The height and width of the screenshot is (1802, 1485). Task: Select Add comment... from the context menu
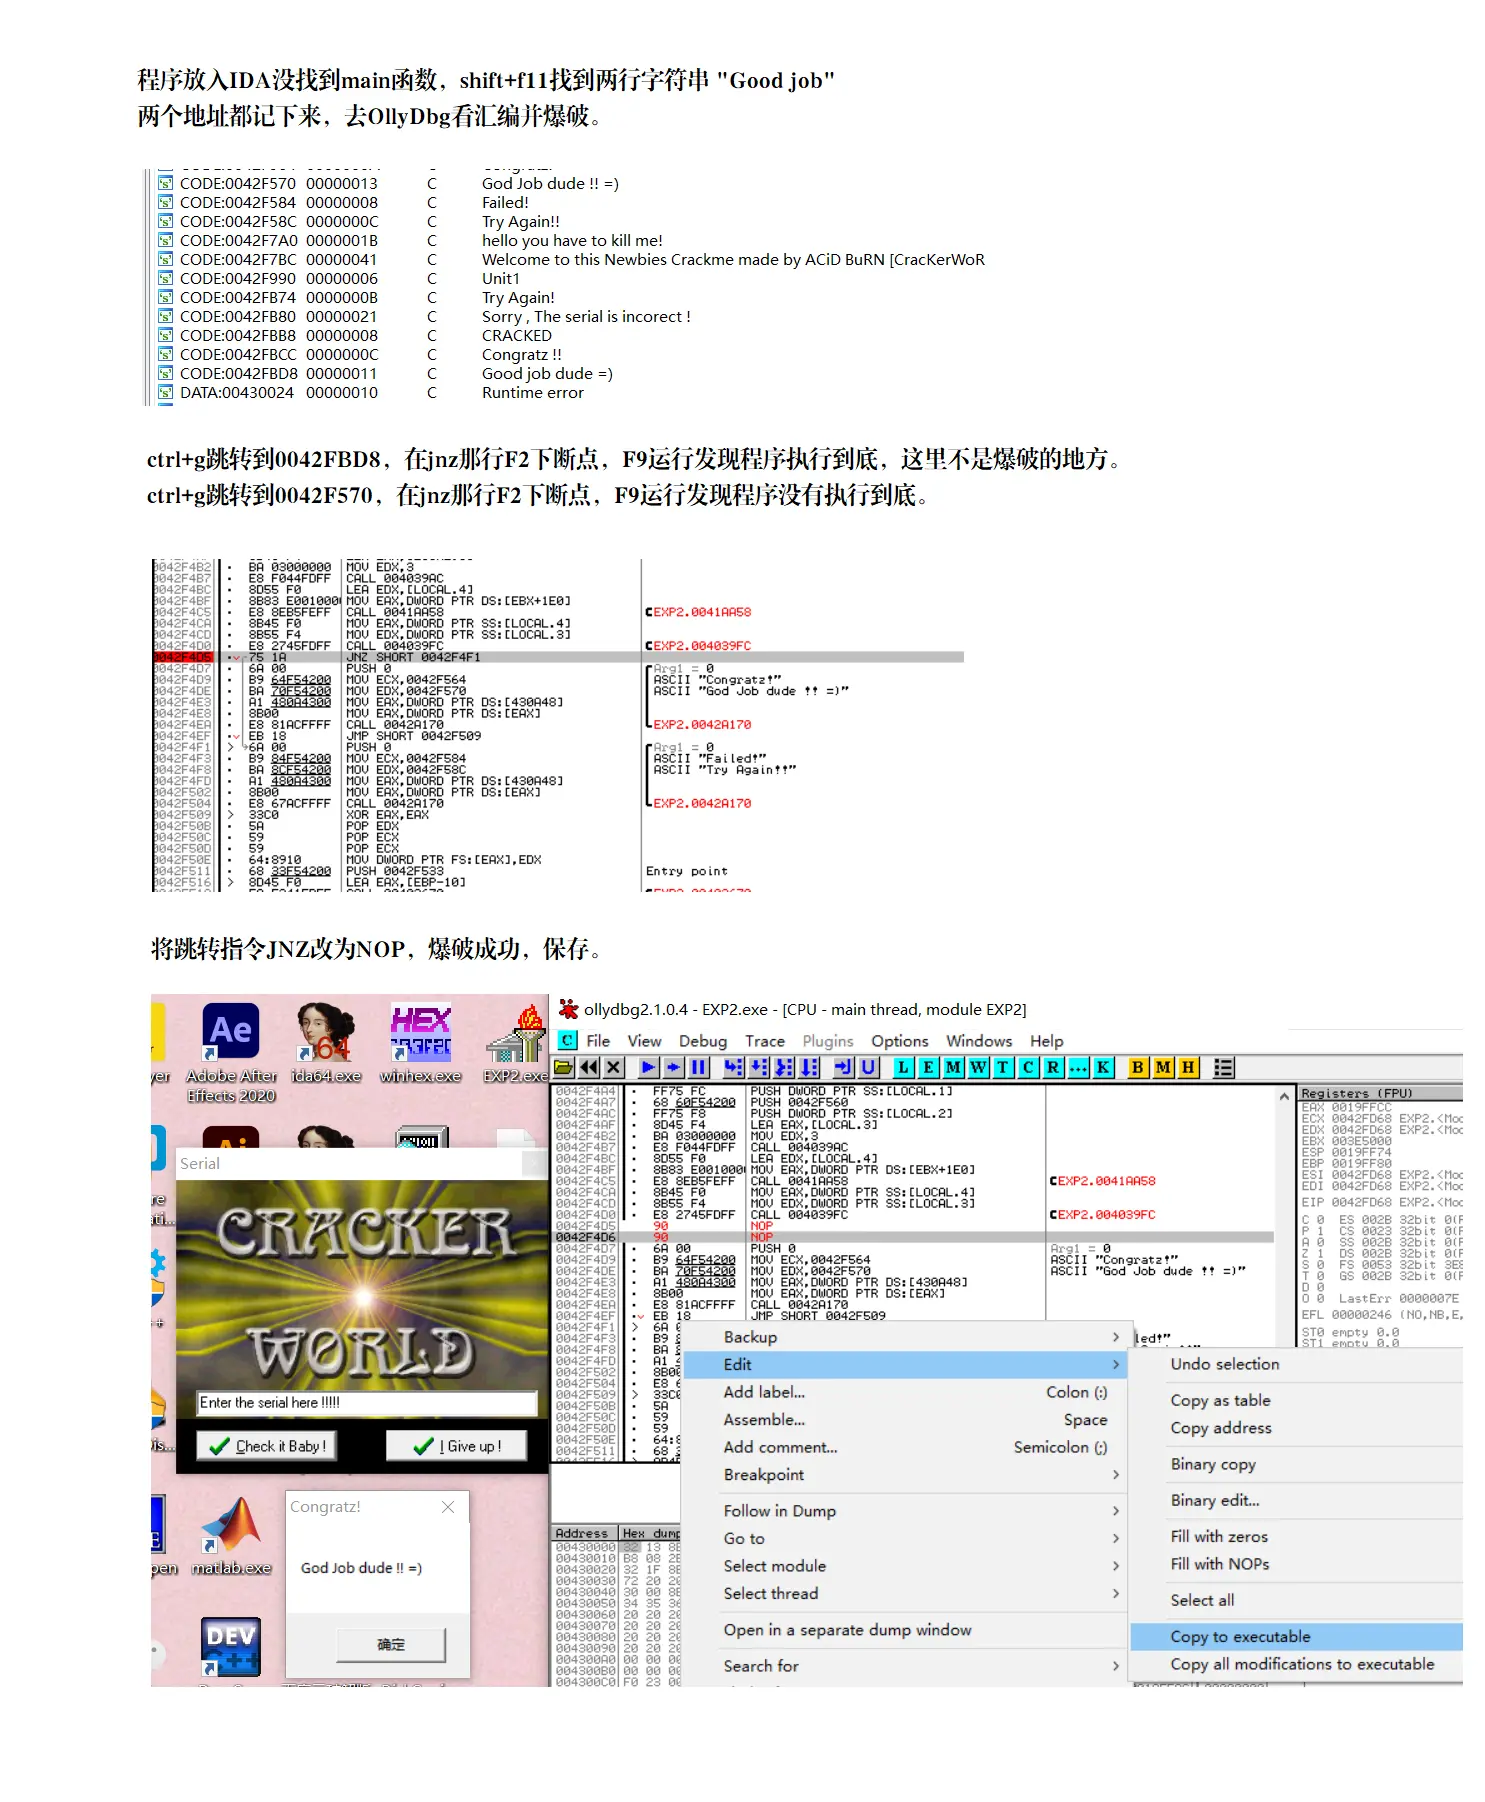[780, 1447]
